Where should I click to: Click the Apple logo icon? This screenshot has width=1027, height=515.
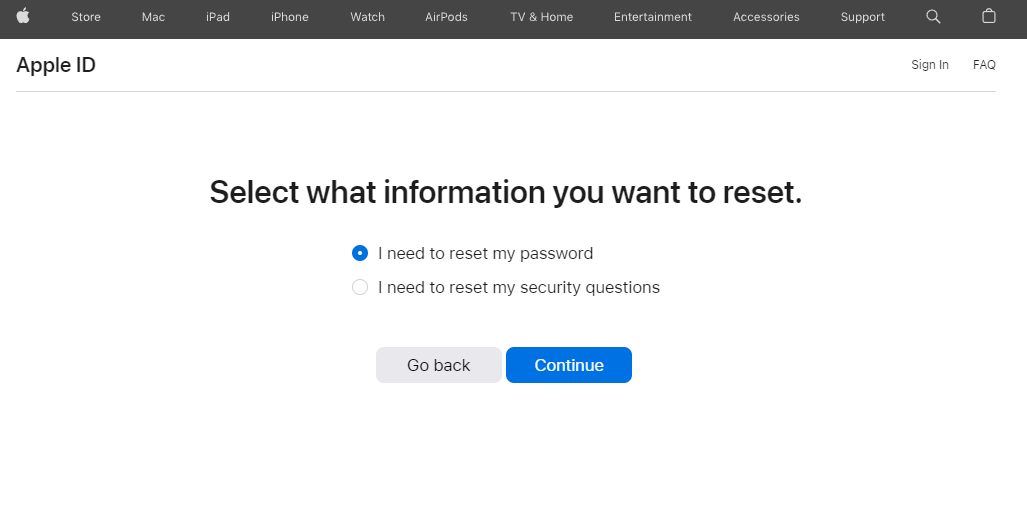[x=23, y=16]
